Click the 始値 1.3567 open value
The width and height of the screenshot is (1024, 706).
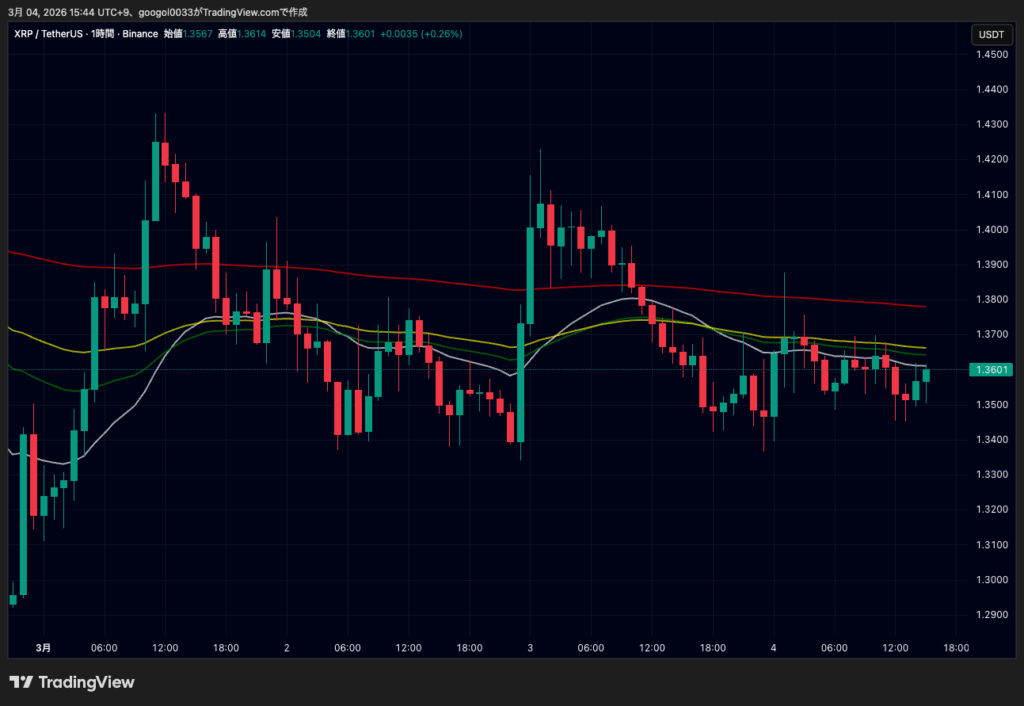pos(188,34)
